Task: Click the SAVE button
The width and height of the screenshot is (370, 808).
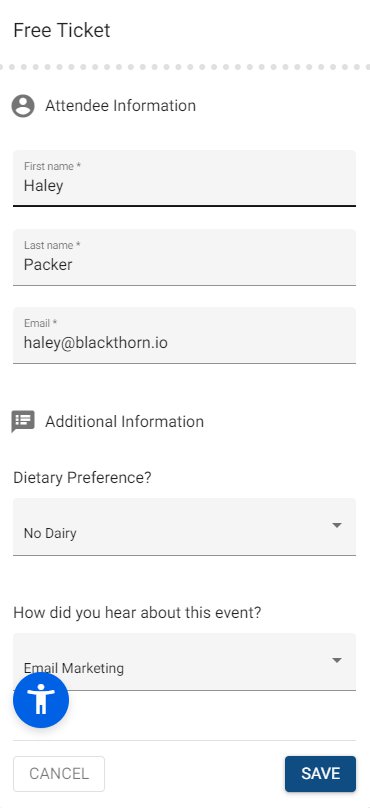Action: (x=321, y=773)
